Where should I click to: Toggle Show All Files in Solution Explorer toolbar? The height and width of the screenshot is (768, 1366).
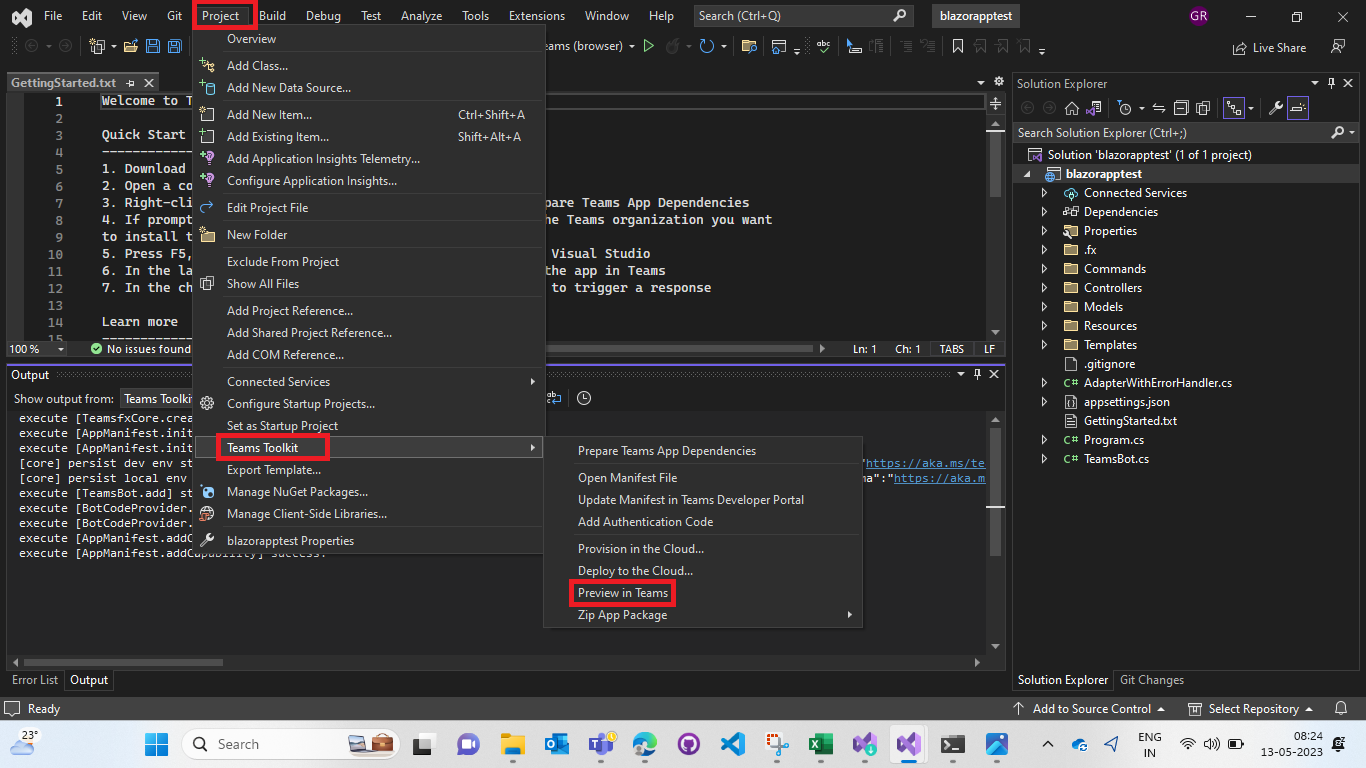(x=1203, y=108)
